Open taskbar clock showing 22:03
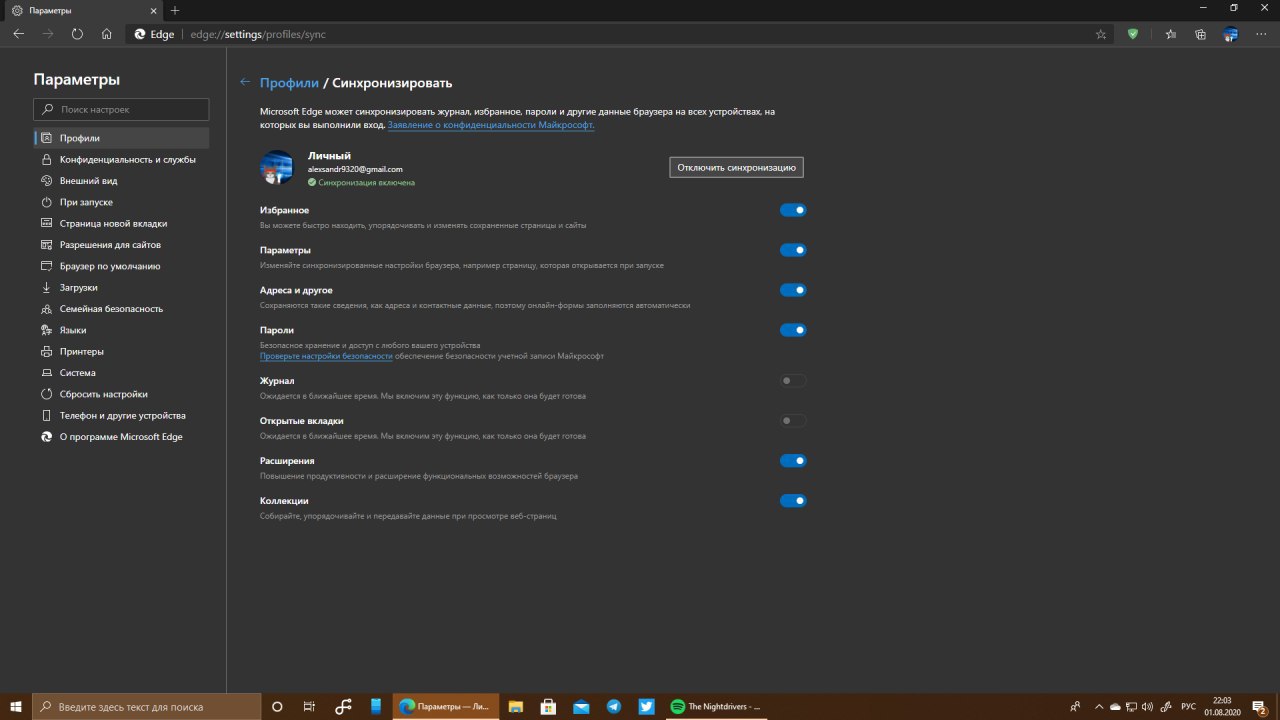Screen dimensions: 1280x720 point(1223,706)
